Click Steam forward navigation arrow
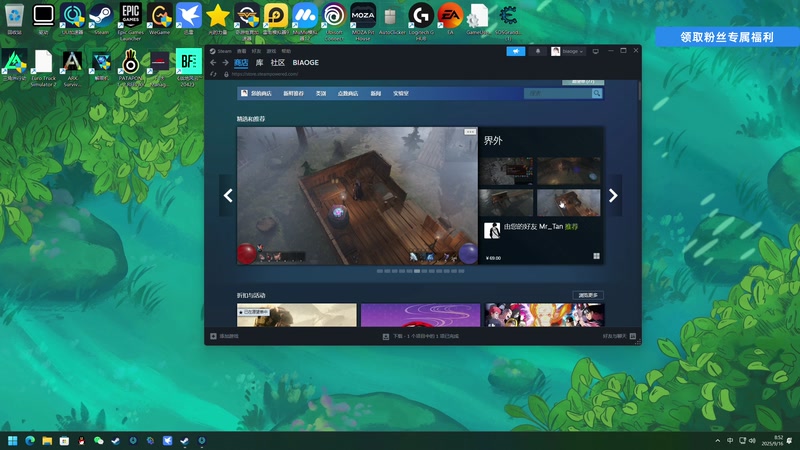This screenshot has width=800, height=450. coord(225,63)
